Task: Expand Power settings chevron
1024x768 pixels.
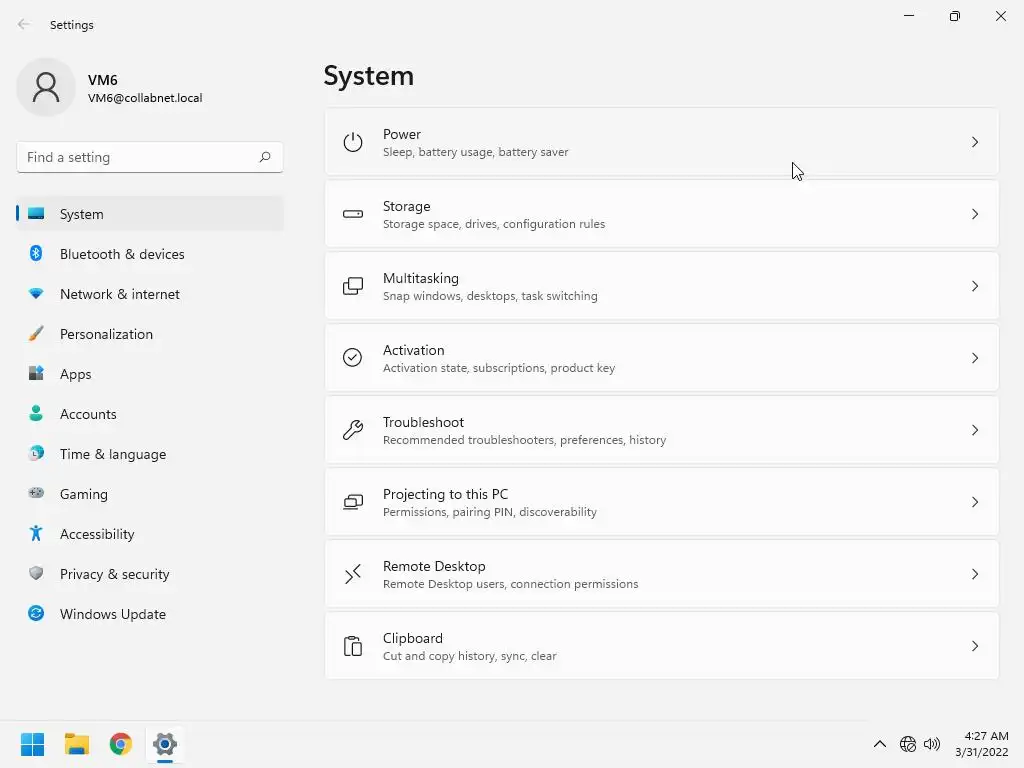Action: 974,142
